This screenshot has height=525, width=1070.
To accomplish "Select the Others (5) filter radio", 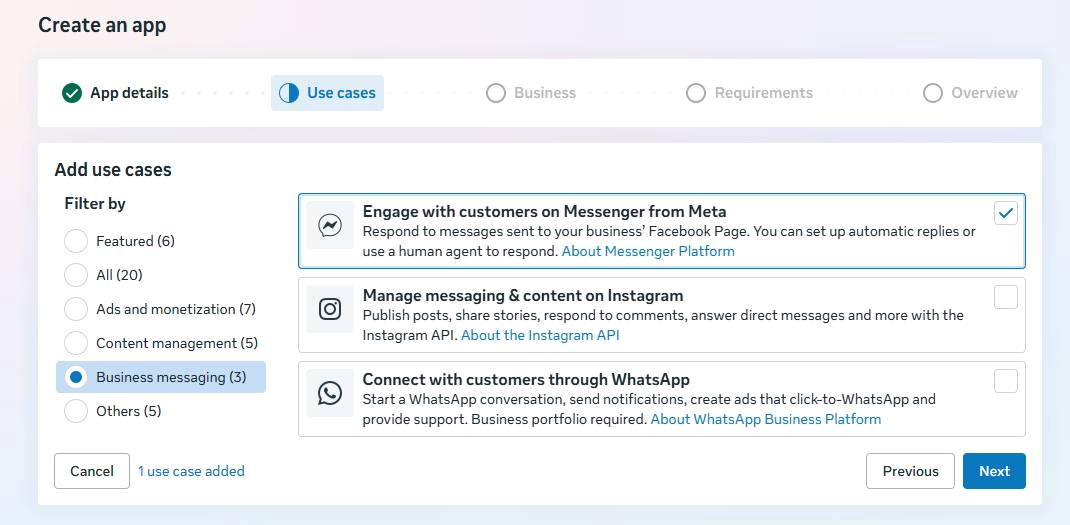I will coord(76,411).
